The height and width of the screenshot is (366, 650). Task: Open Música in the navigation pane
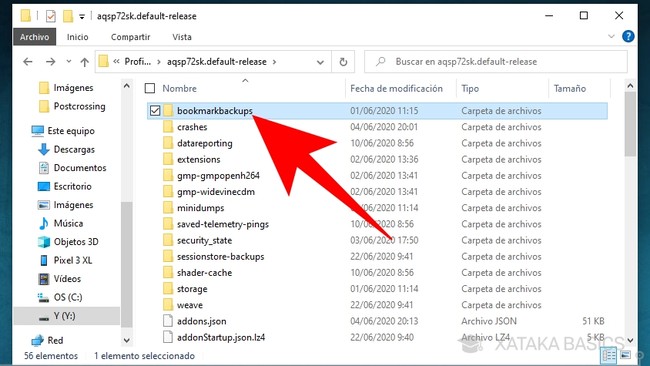[68, 223]
